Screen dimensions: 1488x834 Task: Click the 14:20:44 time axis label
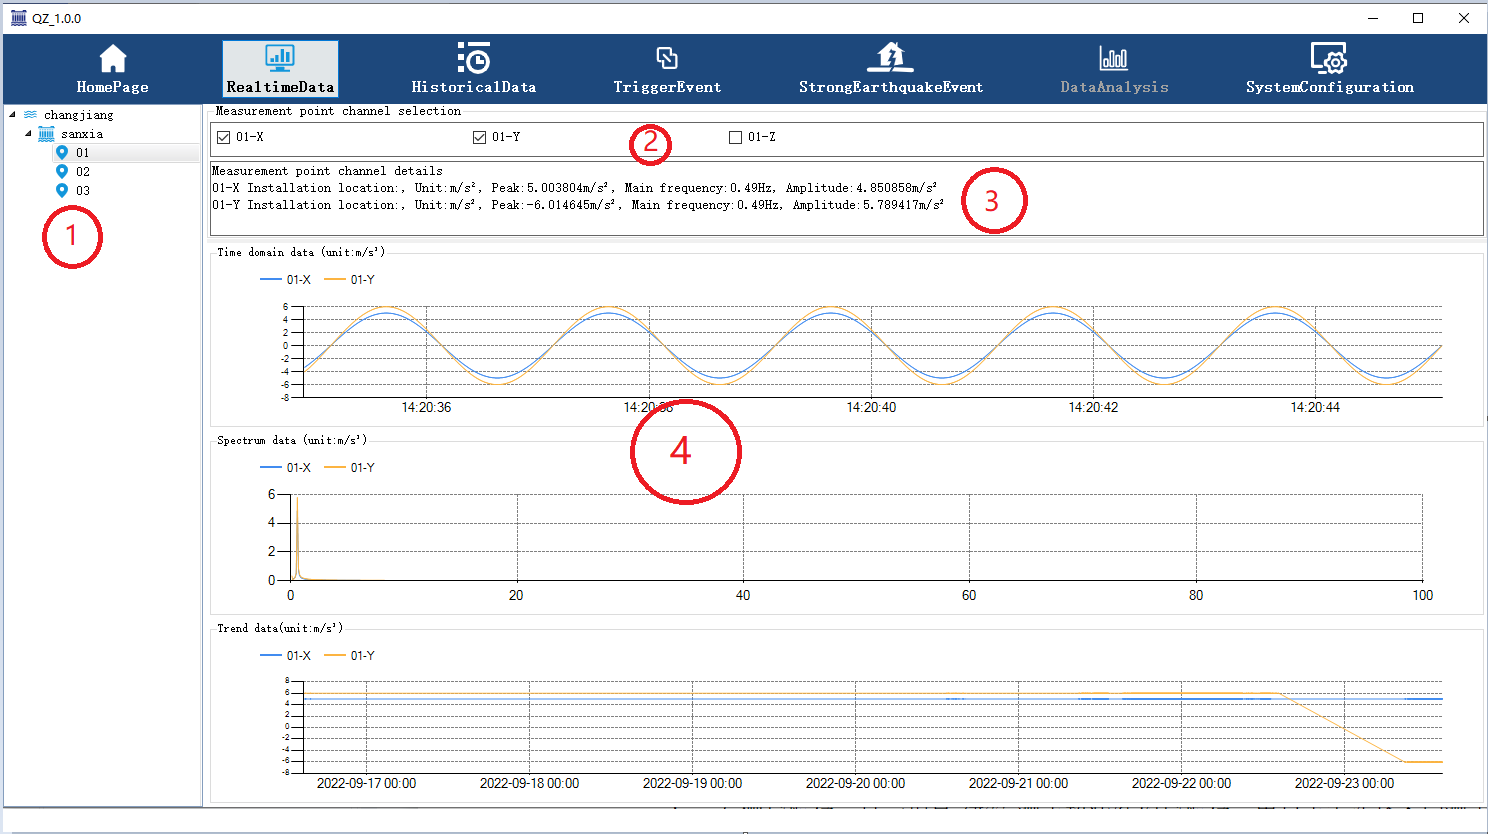pyautogui.click(x=1315, y=407)
